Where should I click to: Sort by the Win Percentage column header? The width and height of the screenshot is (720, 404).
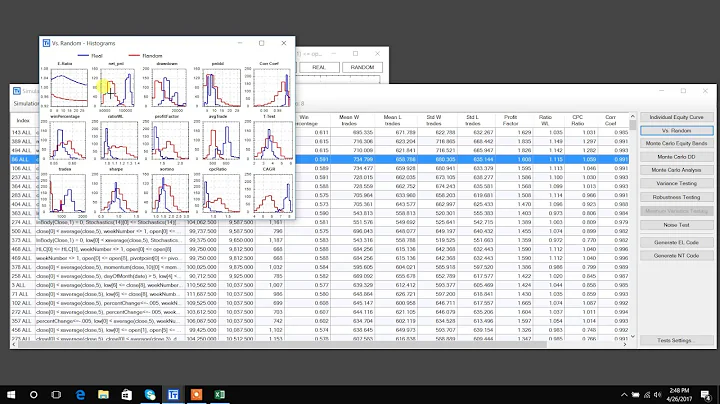click(306, 120)
